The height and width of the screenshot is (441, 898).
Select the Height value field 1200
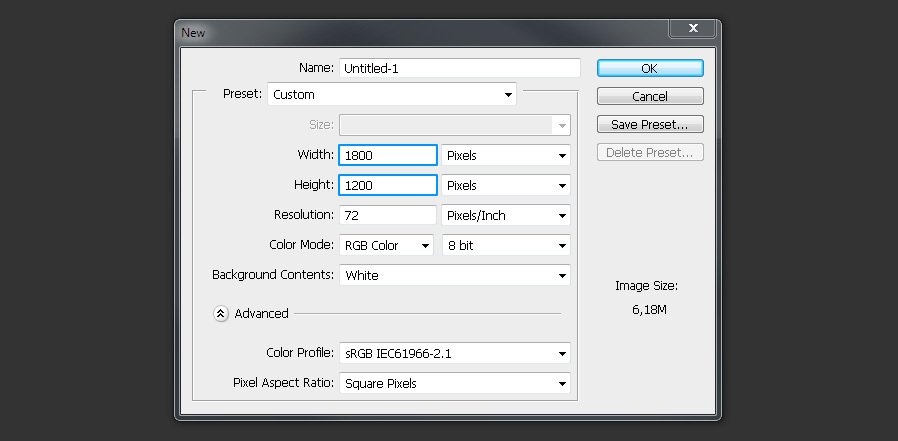388,186
